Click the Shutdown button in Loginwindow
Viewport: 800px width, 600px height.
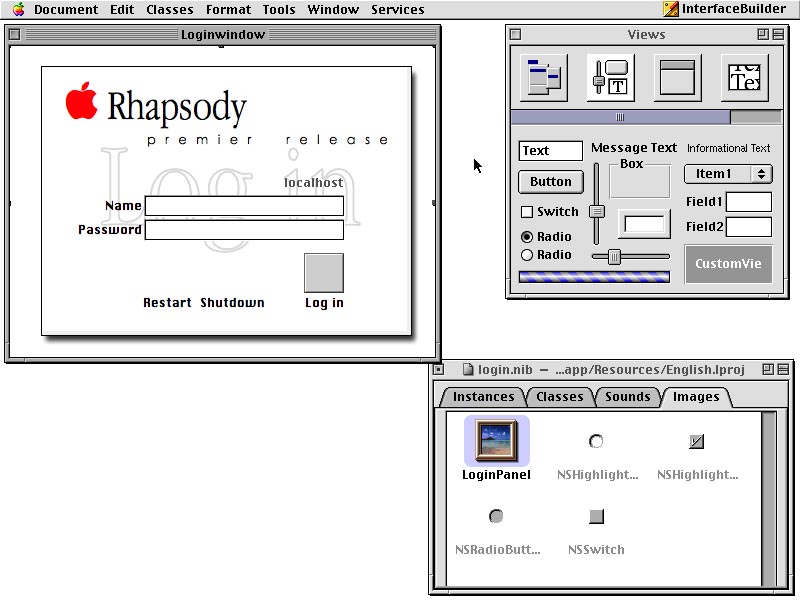[x=232, y=303]
